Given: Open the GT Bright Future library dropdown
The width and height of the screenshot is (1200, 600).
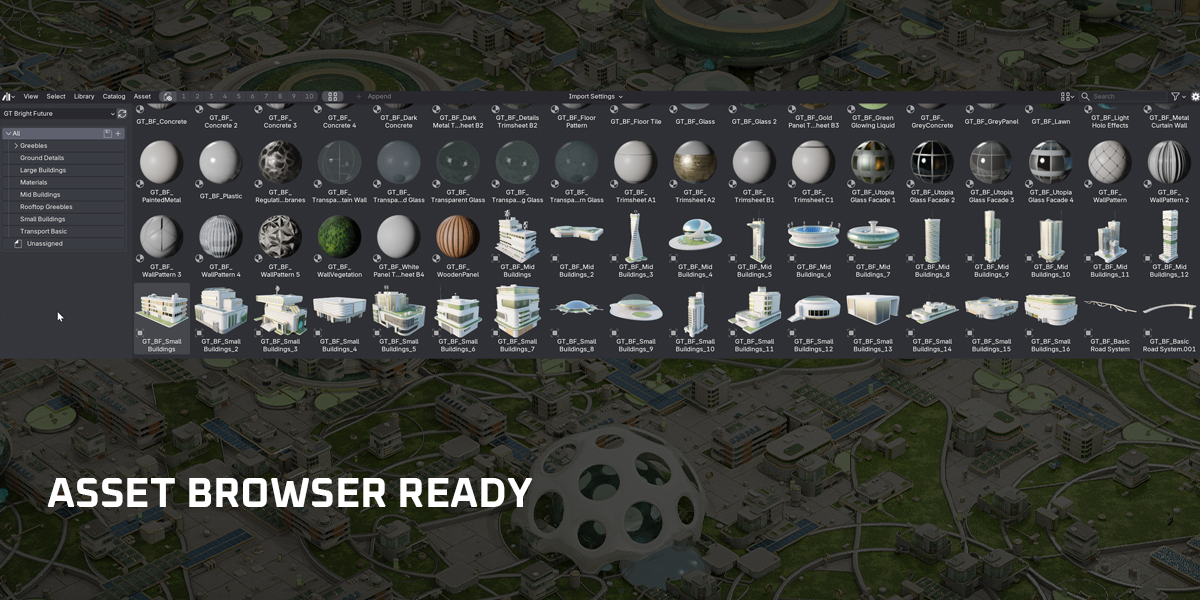Looking at the screenshot, I should (x=58, y=114).
